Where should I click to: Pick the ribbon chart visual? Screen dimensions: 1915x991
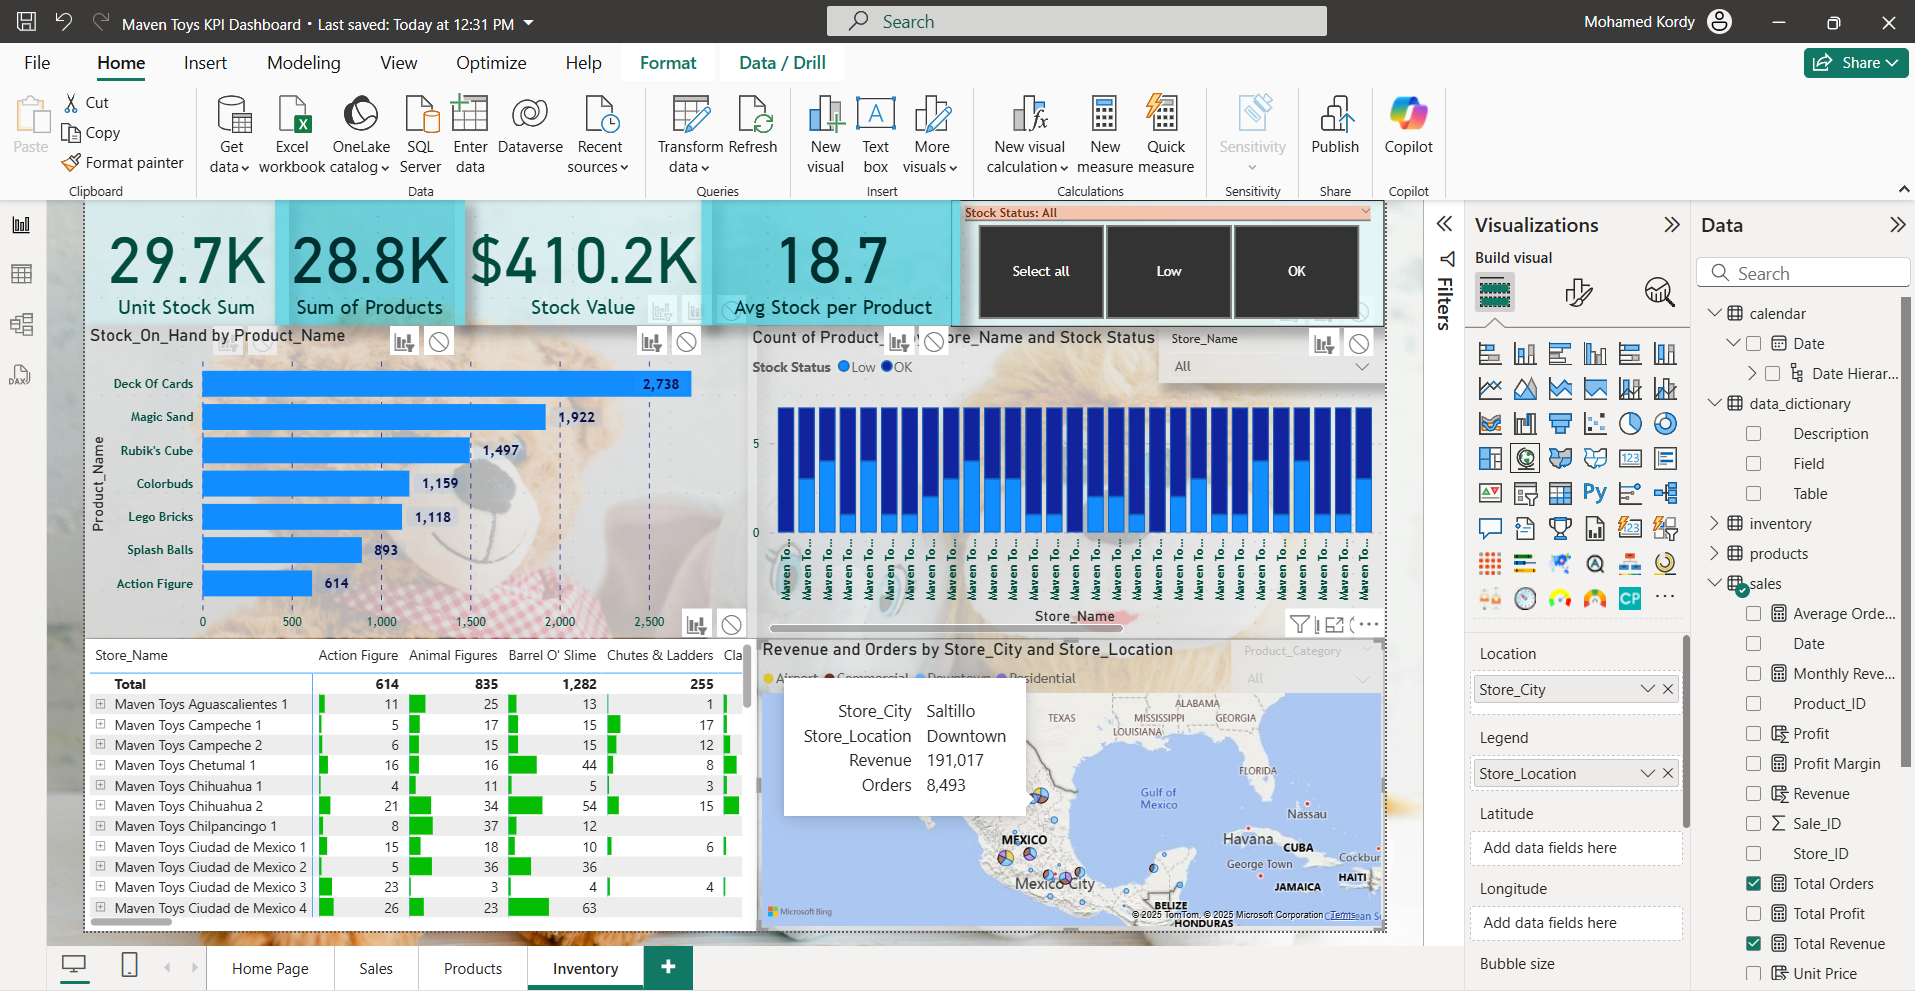click(1490, 424)
